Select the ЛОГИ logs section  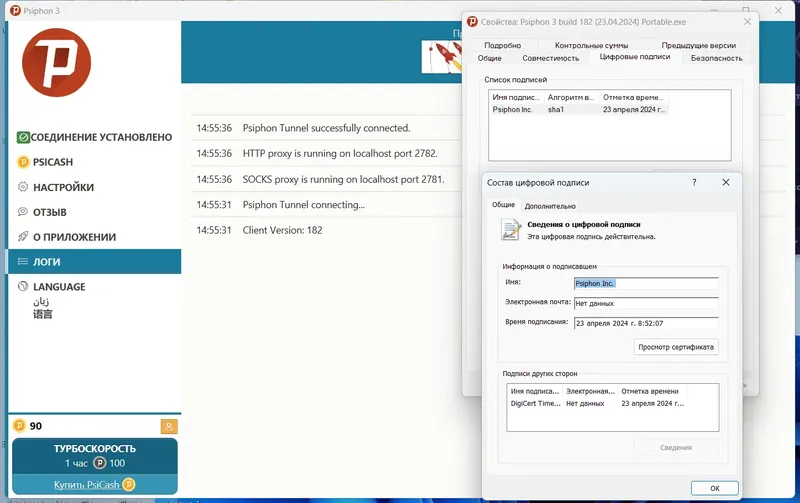pos(95,262)
